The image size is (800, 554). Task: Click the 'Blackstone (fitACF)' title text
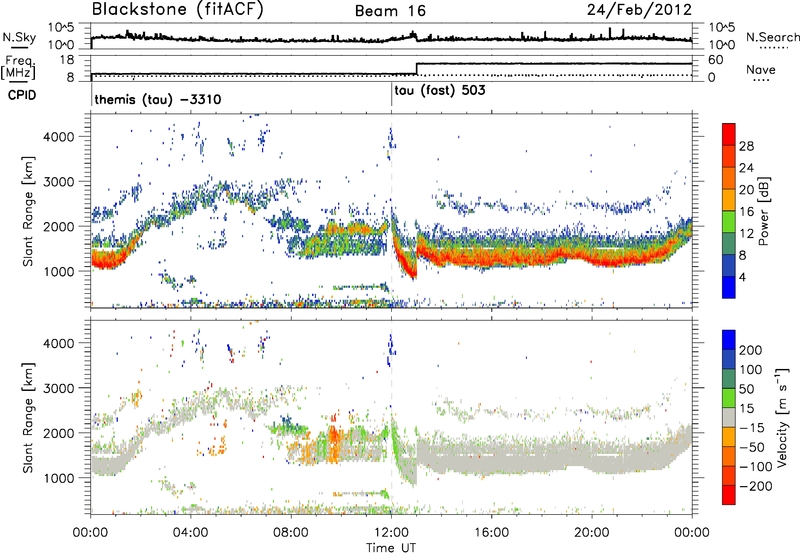tap(177, 9)
